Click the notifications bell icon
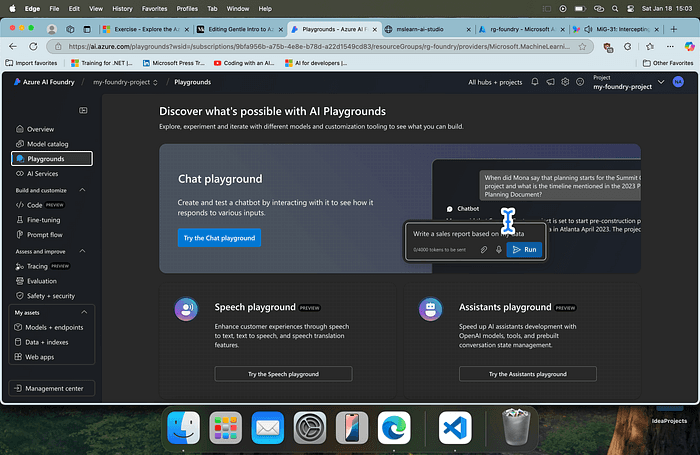 (x=535, y=82)
